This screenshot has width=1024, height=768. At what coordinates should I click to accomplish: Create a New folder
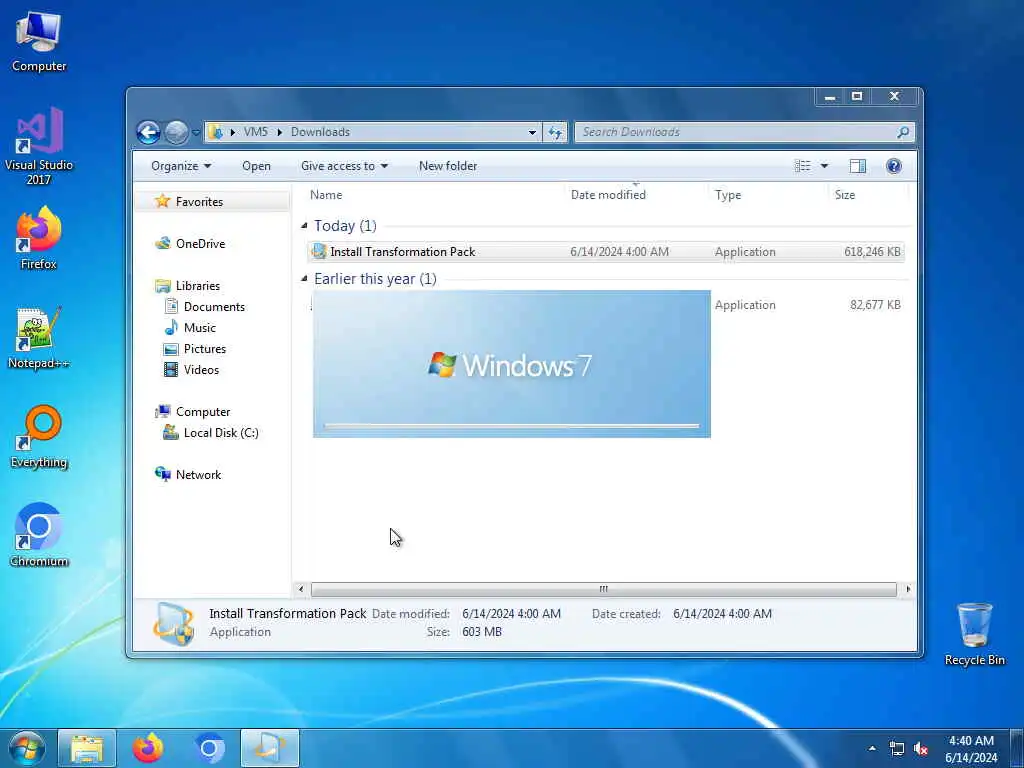448,166
